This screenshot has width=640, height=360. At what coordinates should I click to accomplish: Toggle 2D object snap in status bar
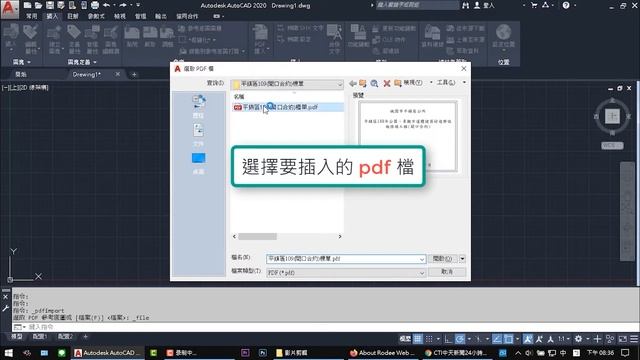click(508, 339)
